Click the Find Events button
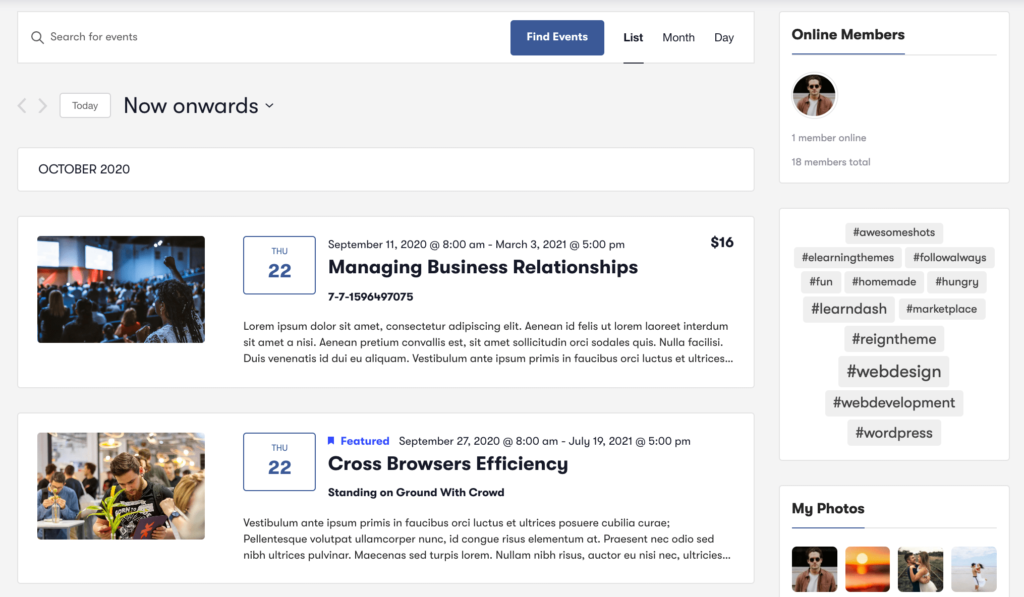Viewport: 1024px width, 597px height. coord(557,37)
